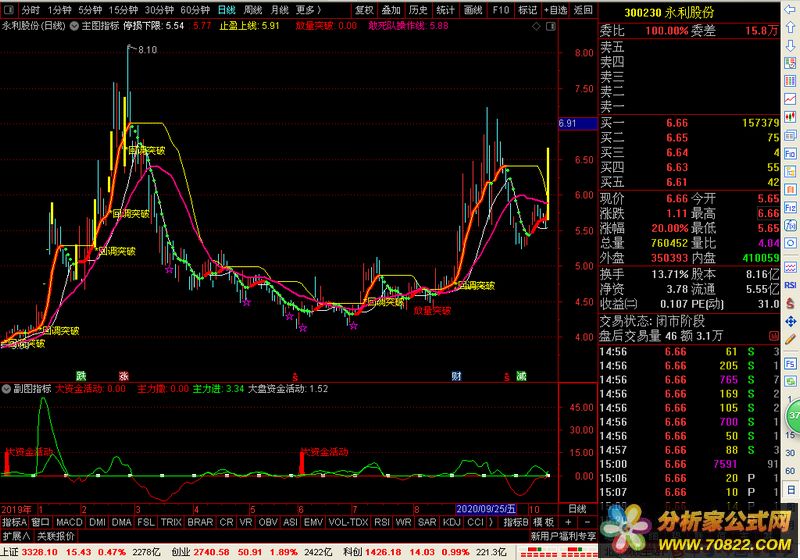800x560 pixels.
Task: Click the stacked windows icon in sidebar
Action: click(790, 135)
